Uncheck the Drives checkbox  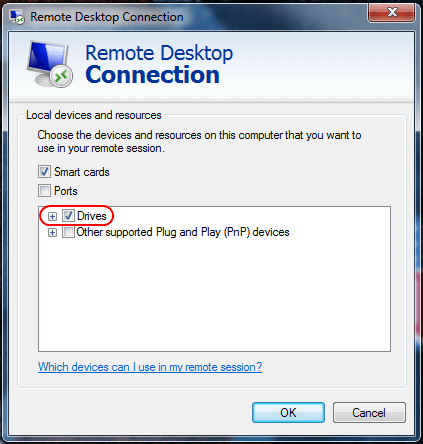68,216
